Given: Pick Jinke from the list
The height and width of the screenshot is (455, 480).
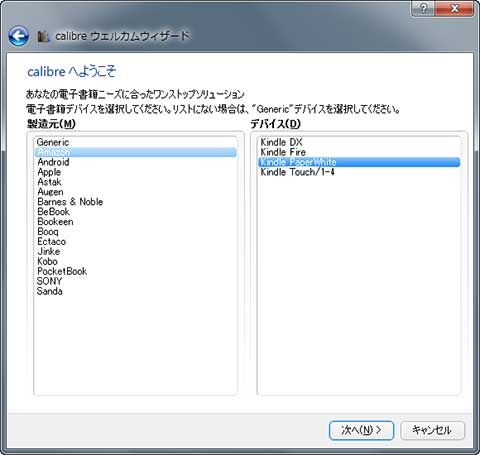Looking at the screenshot, I should pos(135,252).
